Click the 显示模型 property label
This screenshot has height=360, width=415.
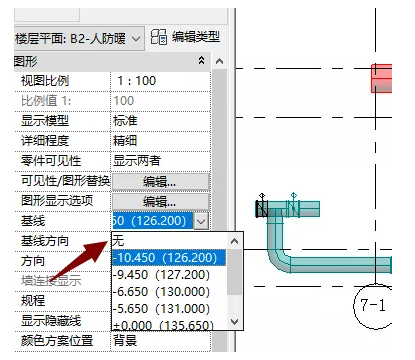click(x=45, y=121)
